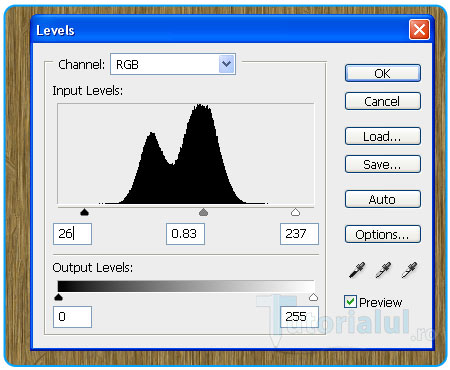The width and height of the screenshot is (450, 370).
Task: Click the Channel dropdown arrow
Action: [x=226, y=64]
